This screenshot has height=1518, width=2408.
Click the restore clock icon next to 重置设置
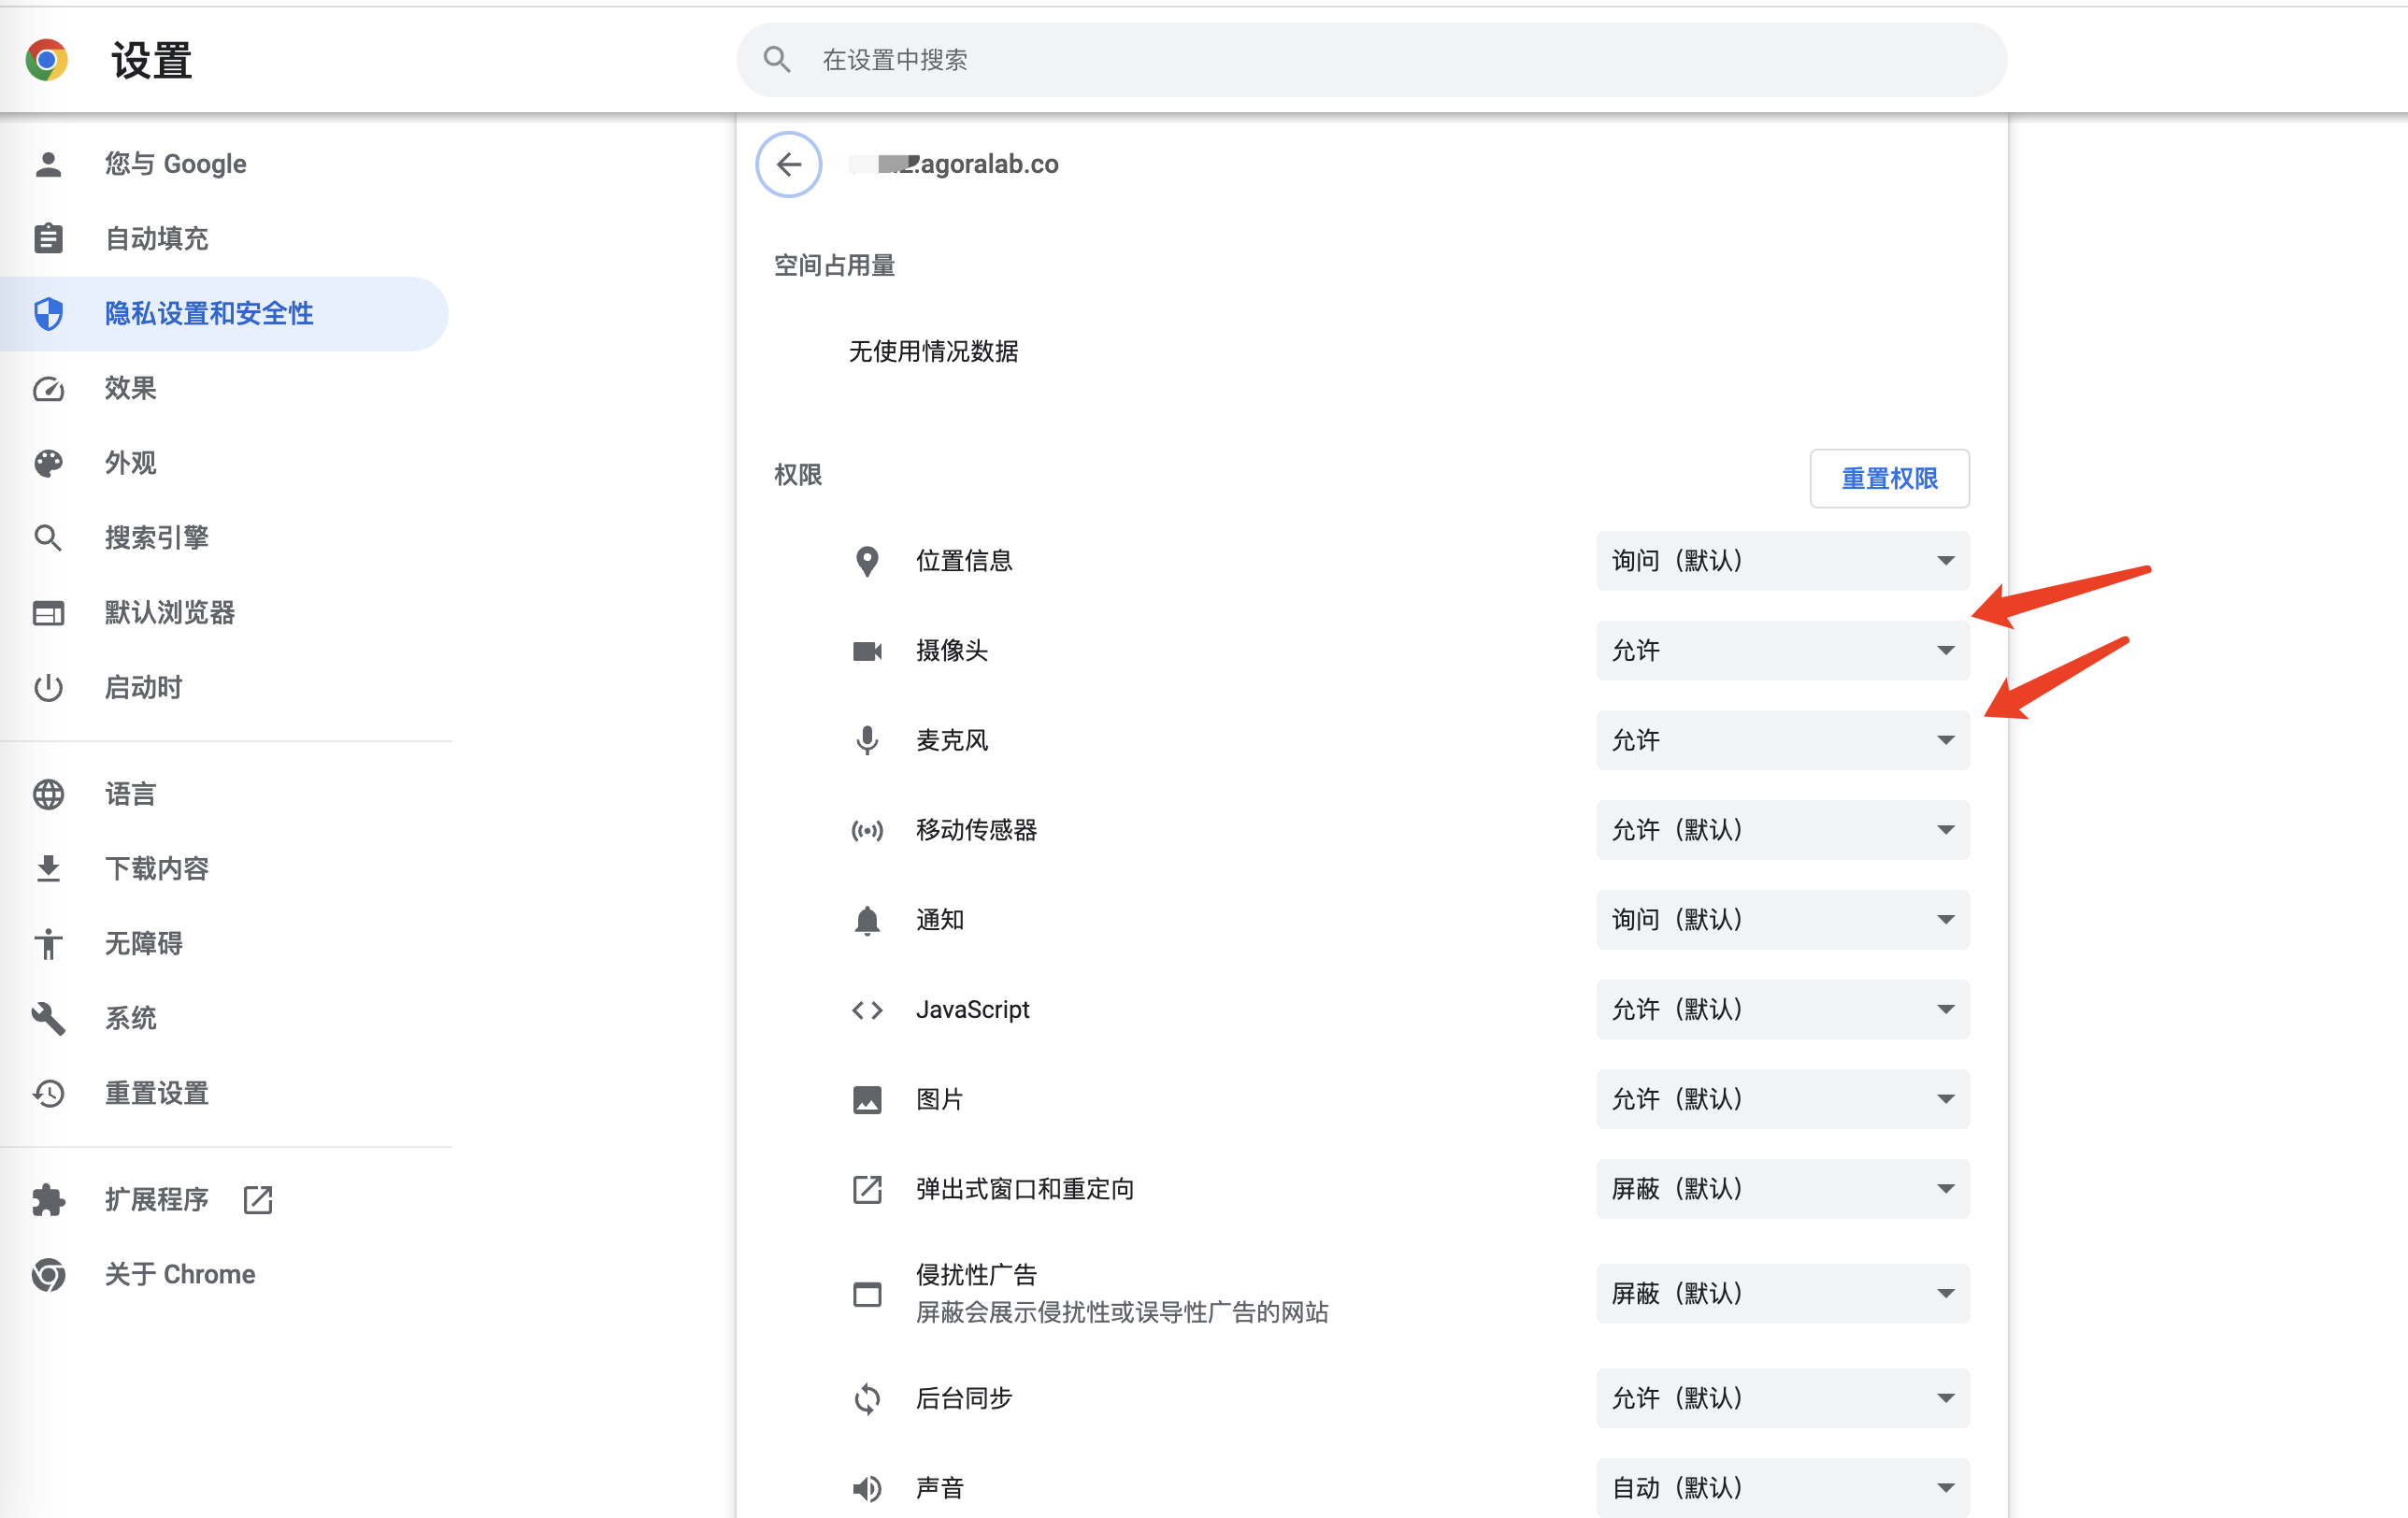[48, 1094]
